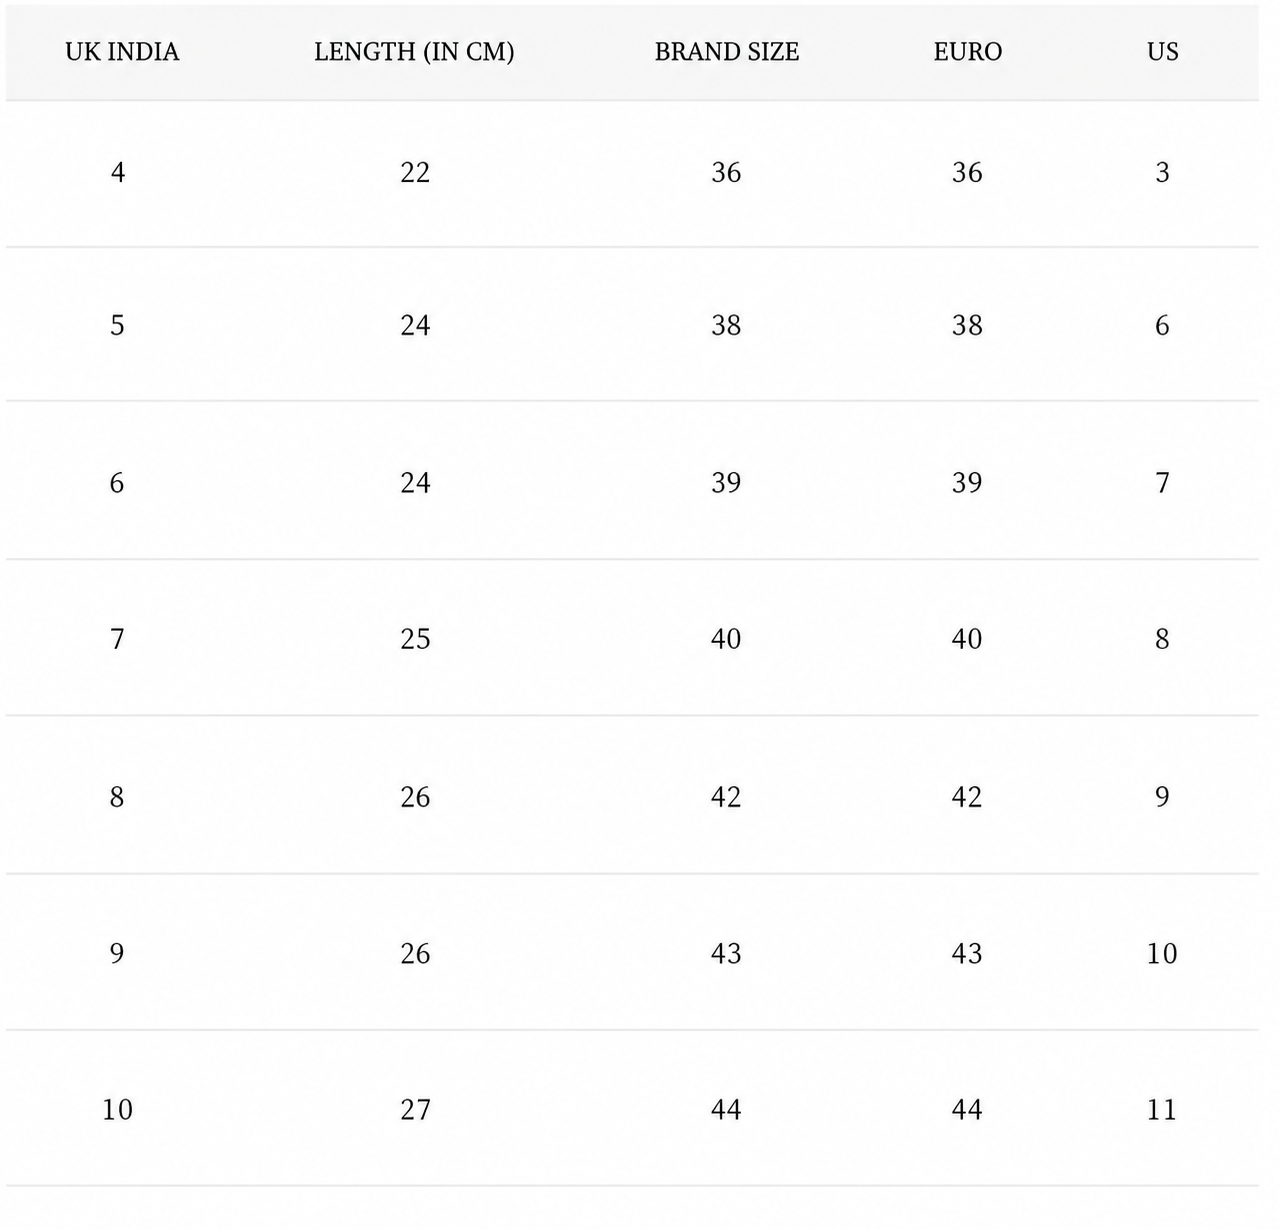Select the EURO column header
1280x1229 pixels.
(x=967, y=52)
